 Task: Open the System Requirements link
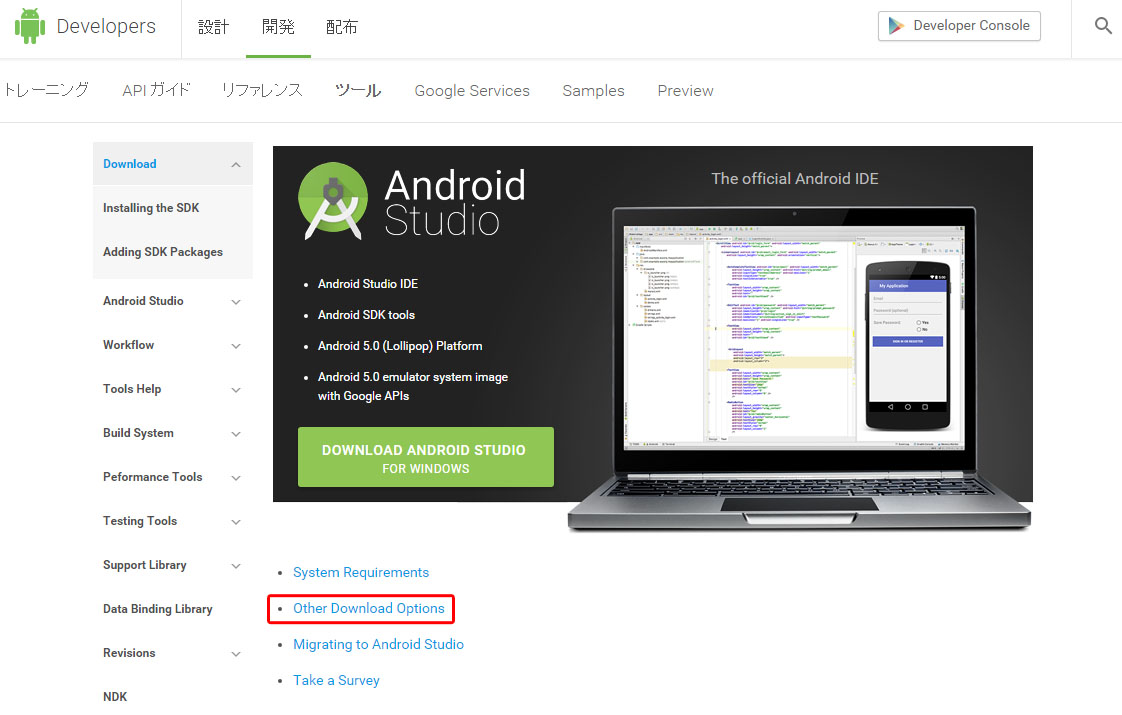pos(361,573)
